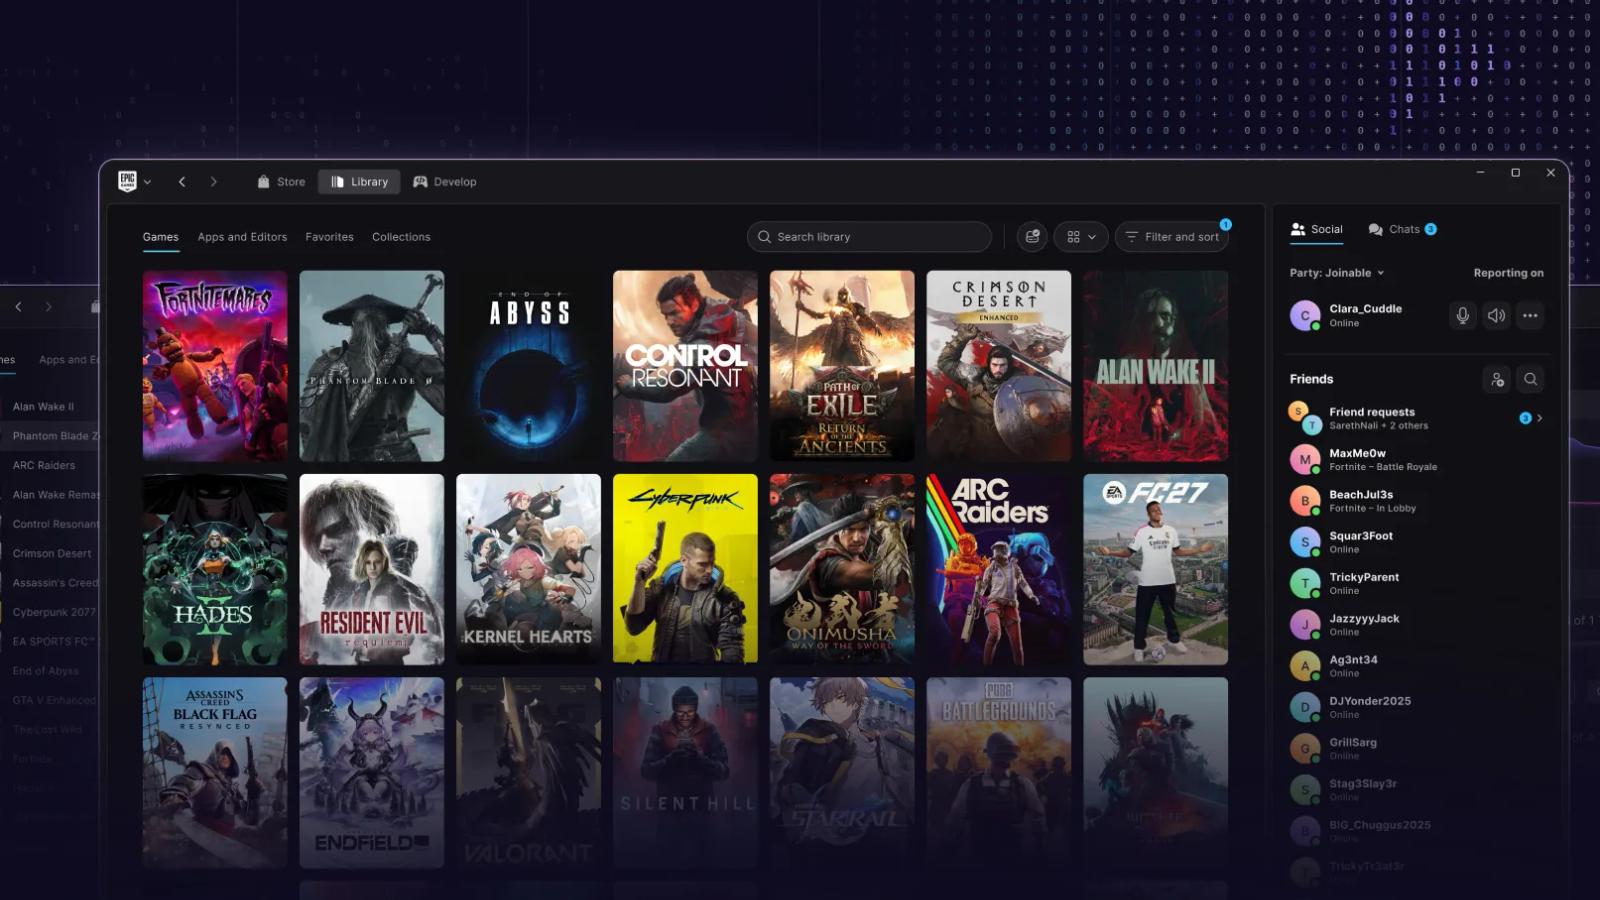
Task: Open the Hades II tile
Action: [x=215, y=569]
